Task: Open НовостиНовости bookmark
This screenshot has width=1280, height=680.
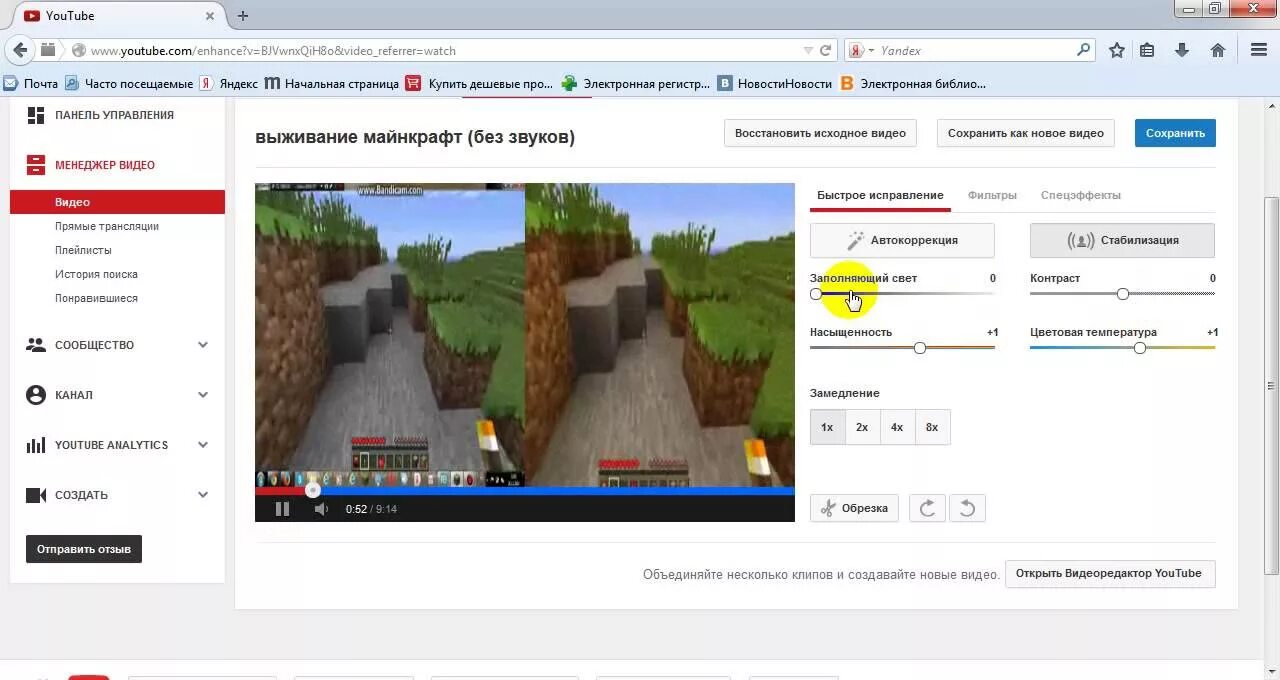Action: coord(774,84)
